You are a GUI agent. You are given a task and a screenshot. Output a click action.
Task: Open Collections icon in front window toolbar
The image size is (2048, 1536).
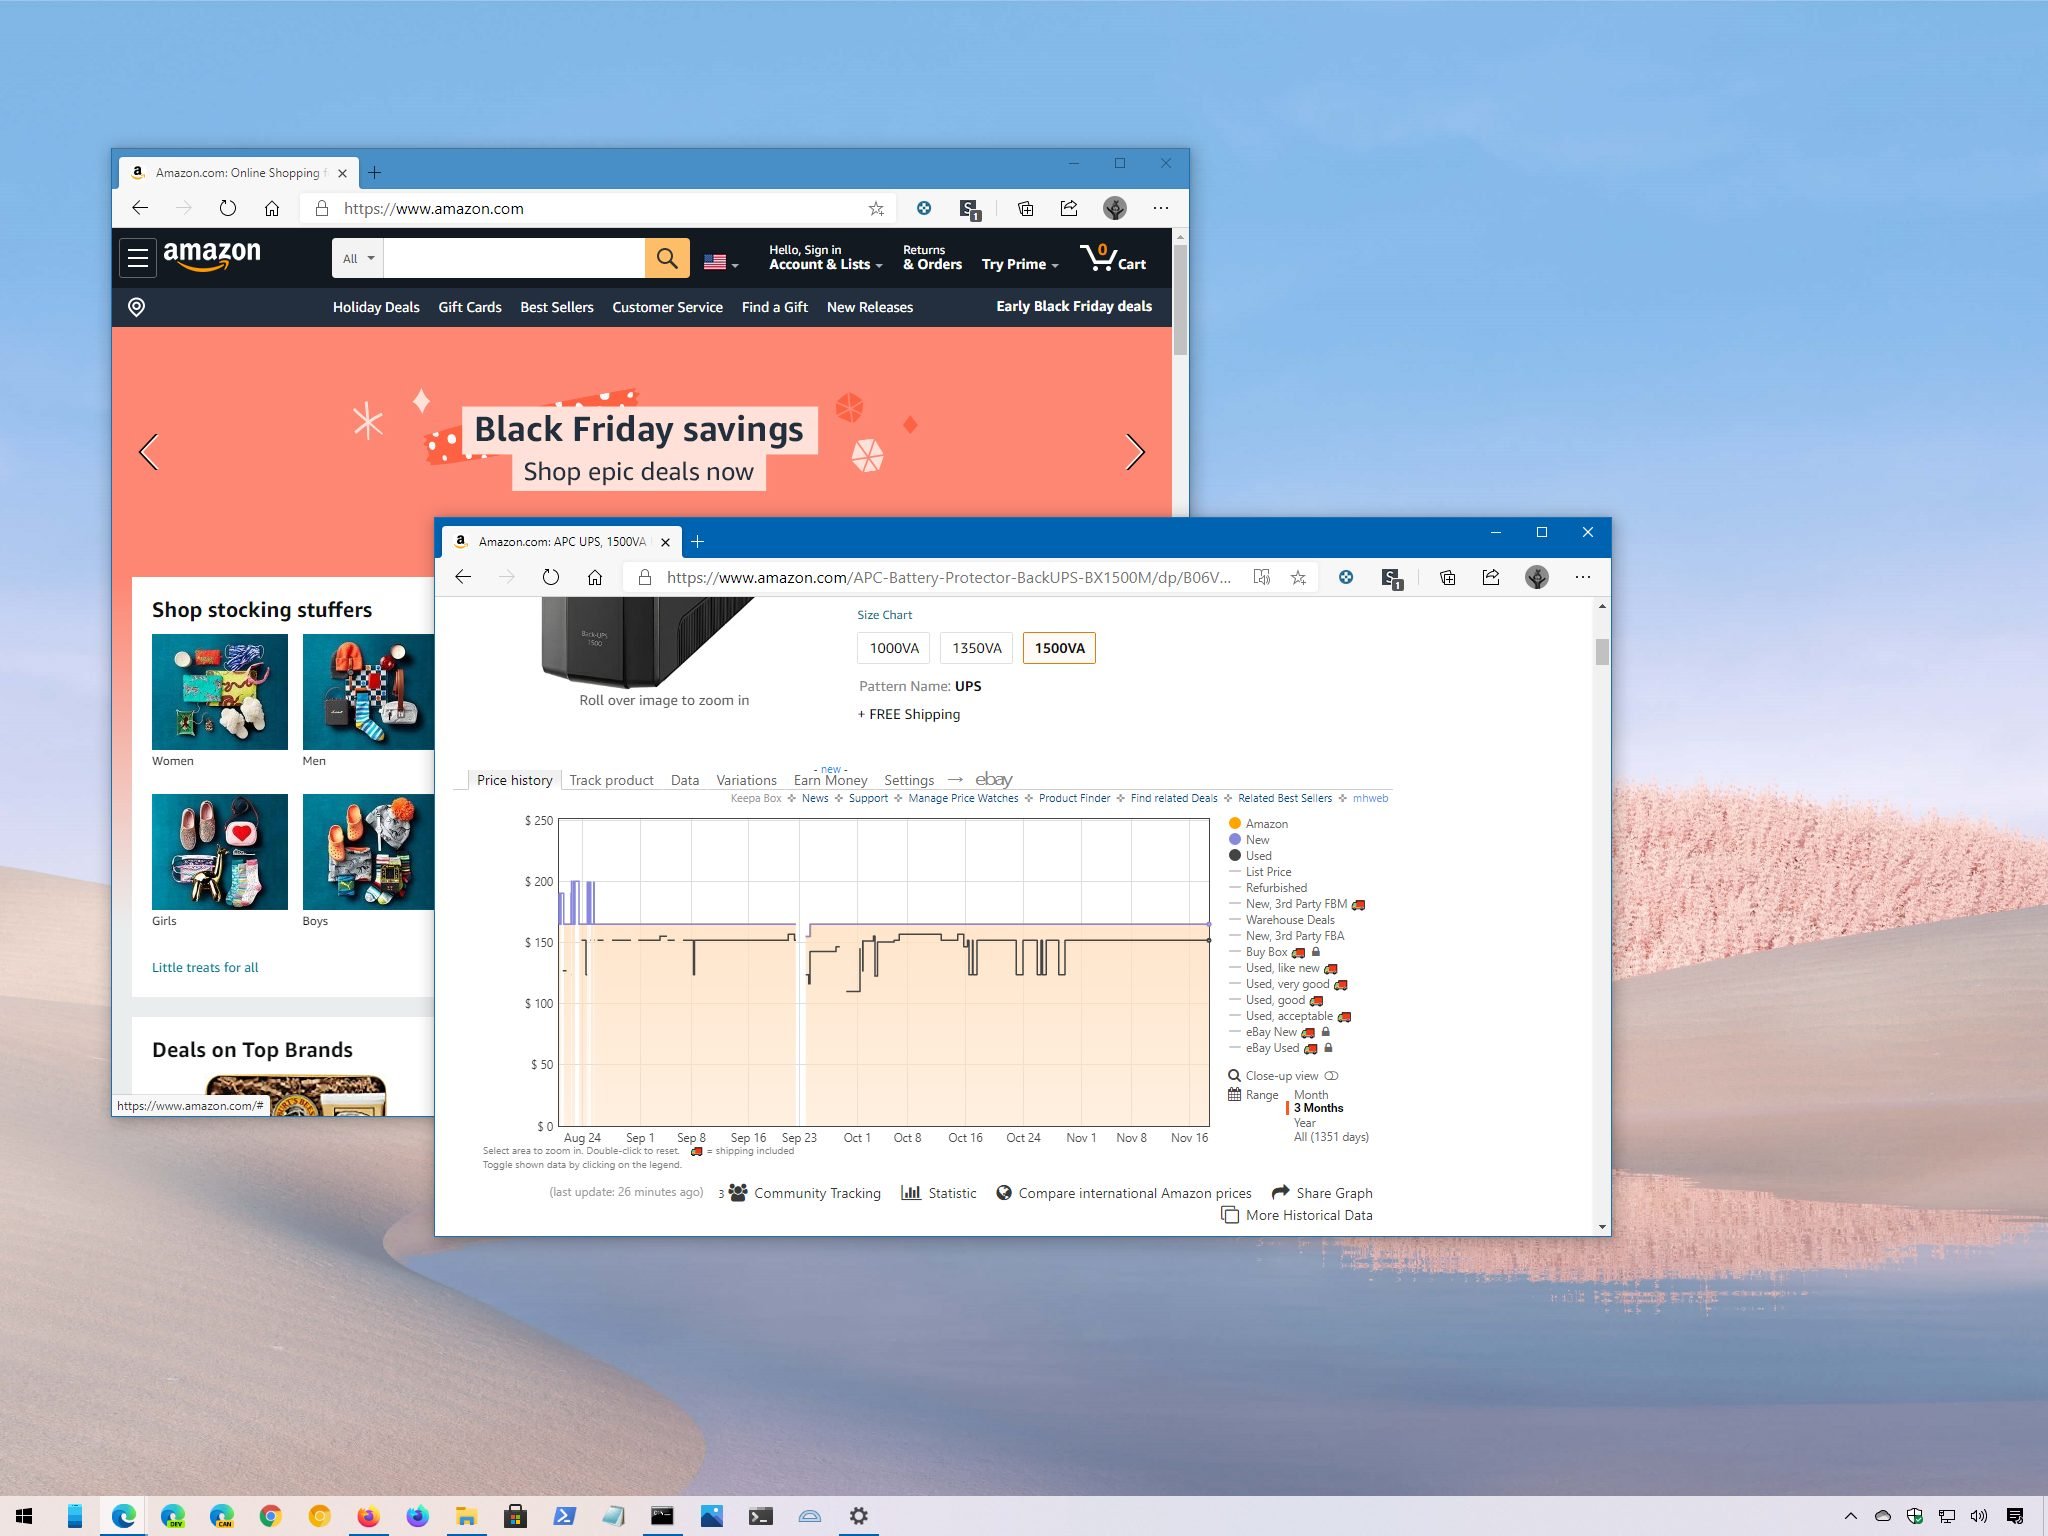coord(1447,577)
